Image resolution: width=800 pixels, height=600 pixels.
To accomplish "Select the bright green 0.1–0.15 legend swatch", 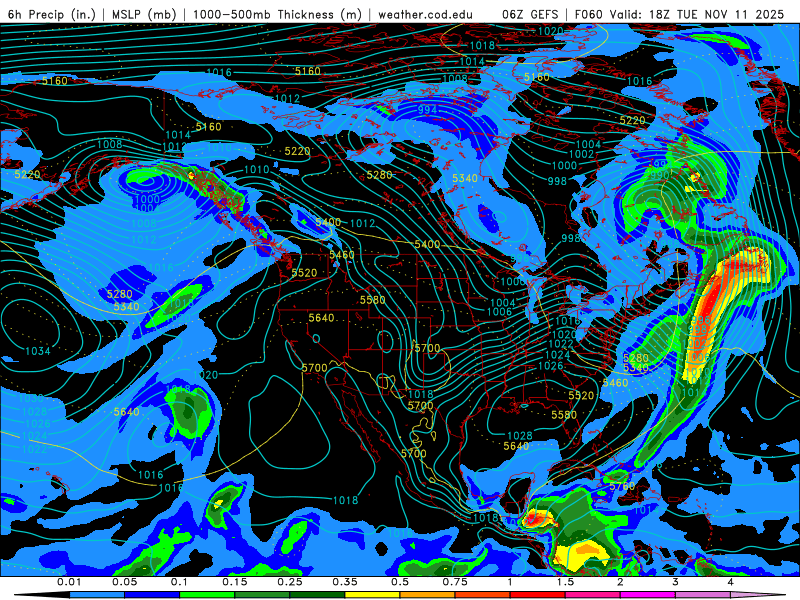I will pyautogui.click(x=207, y=595).
